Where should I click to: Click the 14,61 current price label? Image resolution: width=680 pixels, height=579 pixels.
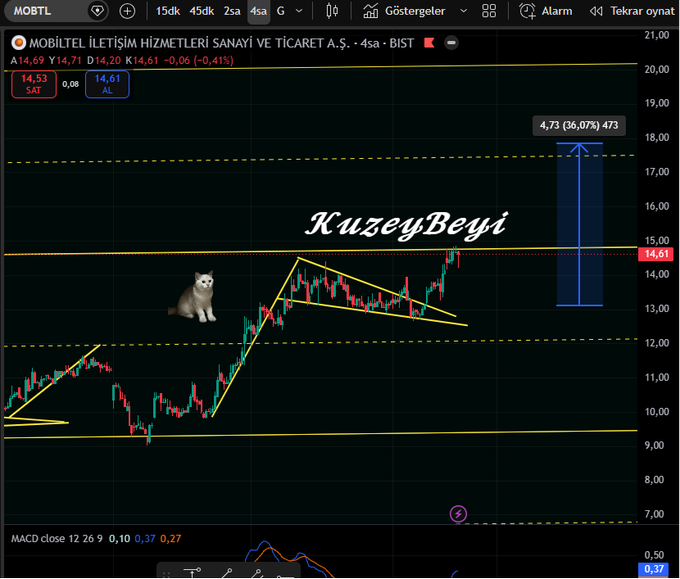(x=657, y=254)
